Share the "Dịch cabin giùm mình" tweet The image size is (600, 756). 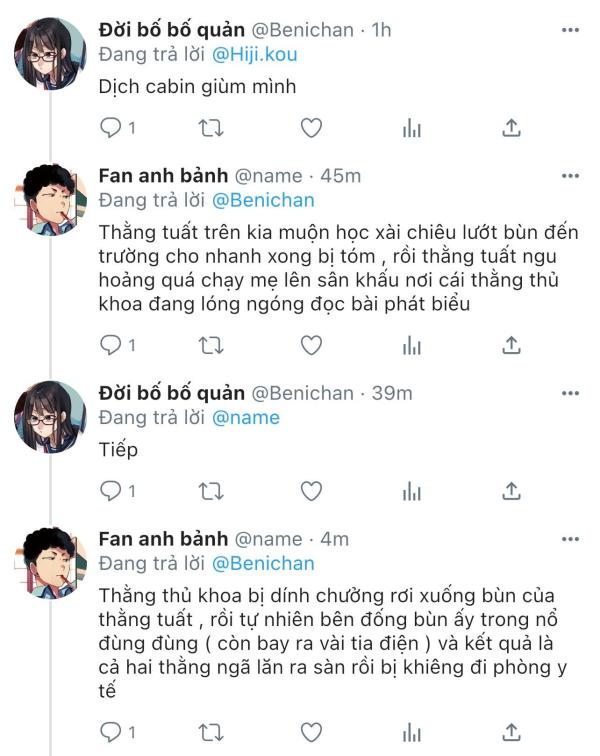tap(511, 128)
